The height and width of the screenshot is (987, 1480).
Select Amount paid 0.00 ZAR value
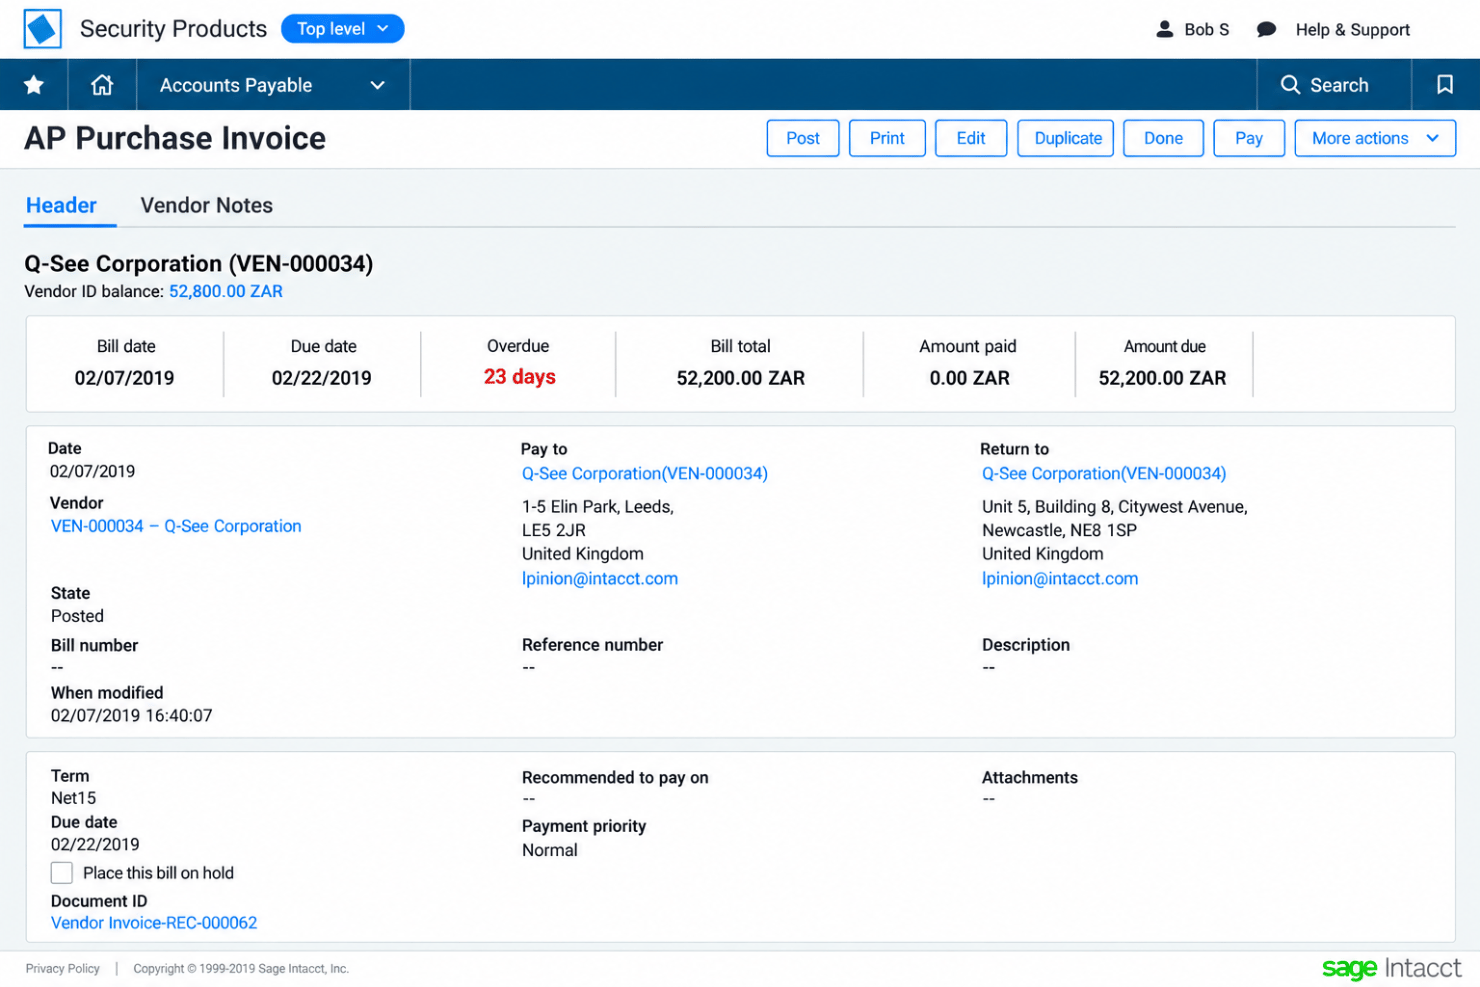pyautogui.click(x=969, y=378)
